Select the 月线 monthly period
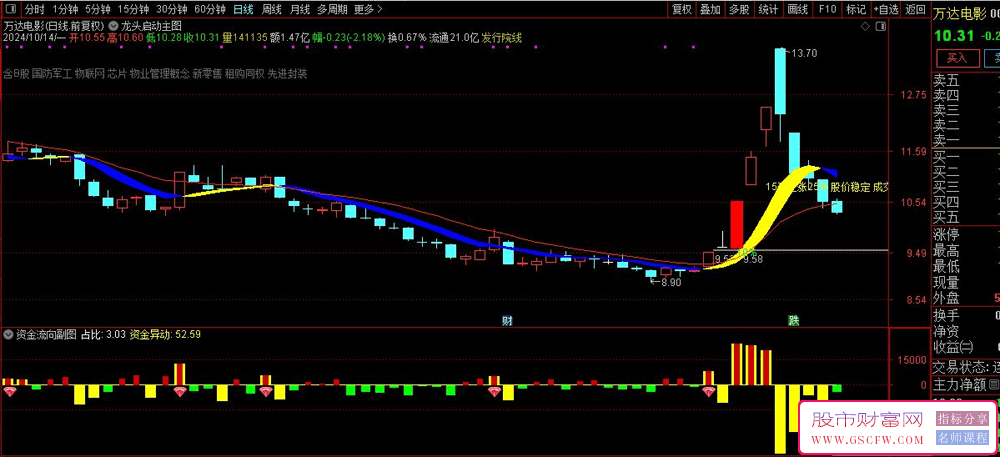This screenshot has width=1000, height=457. (300, 10)
